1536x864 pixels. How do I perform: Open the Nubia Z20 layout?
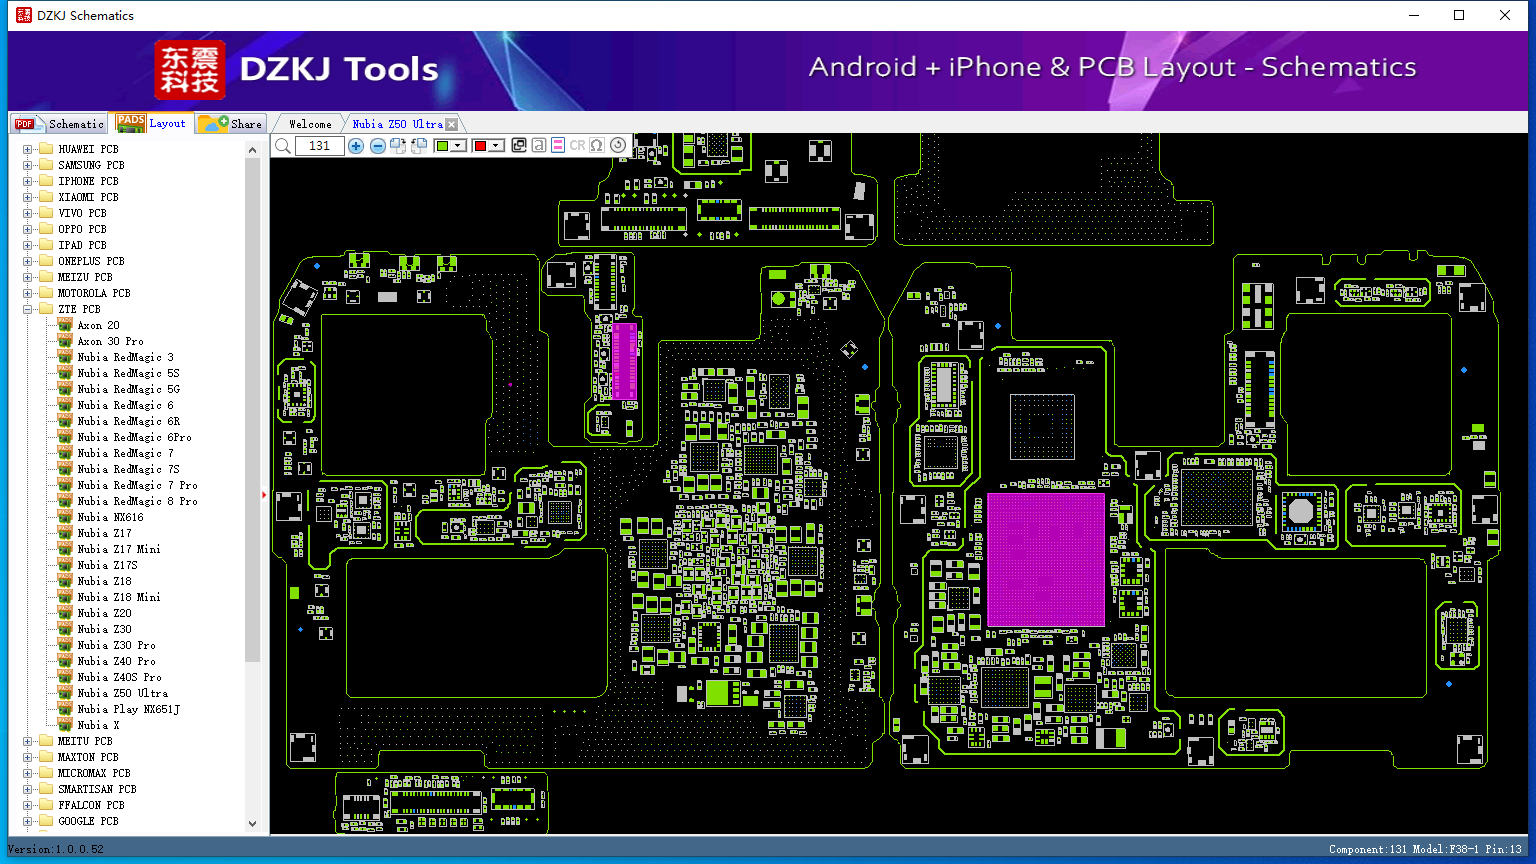click(104, 613)
